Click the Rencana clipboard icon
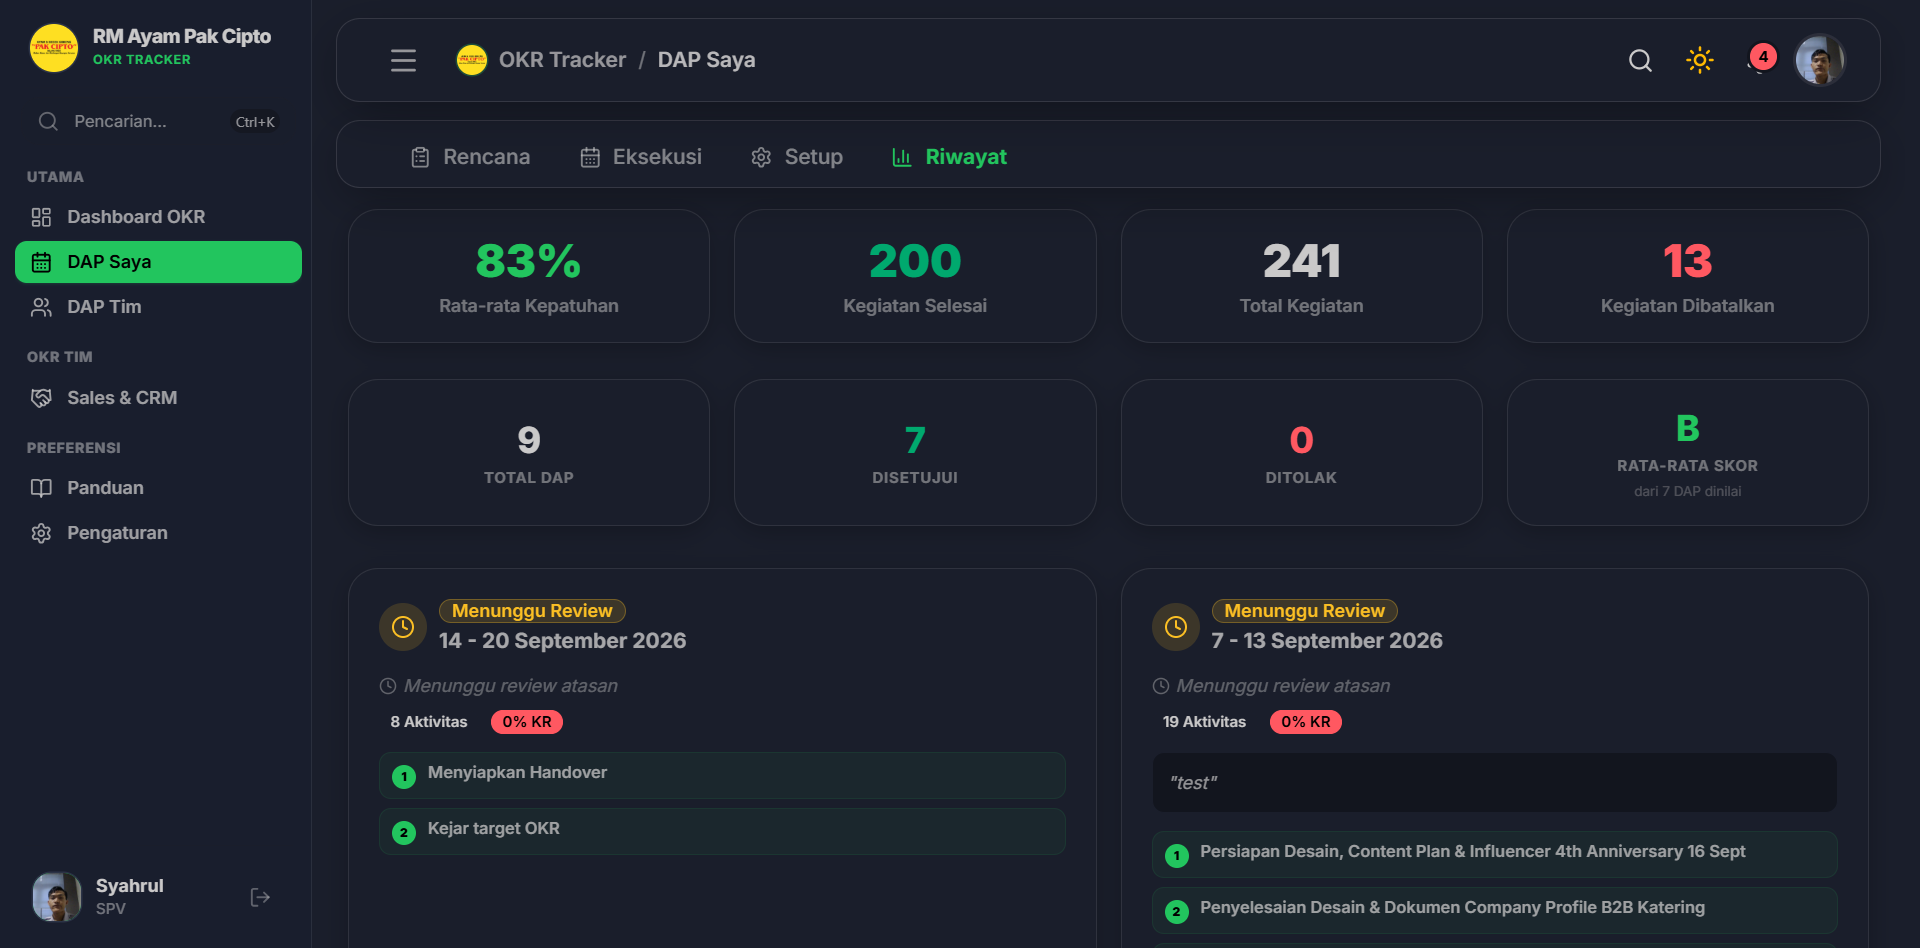 (x=420, y=157)
